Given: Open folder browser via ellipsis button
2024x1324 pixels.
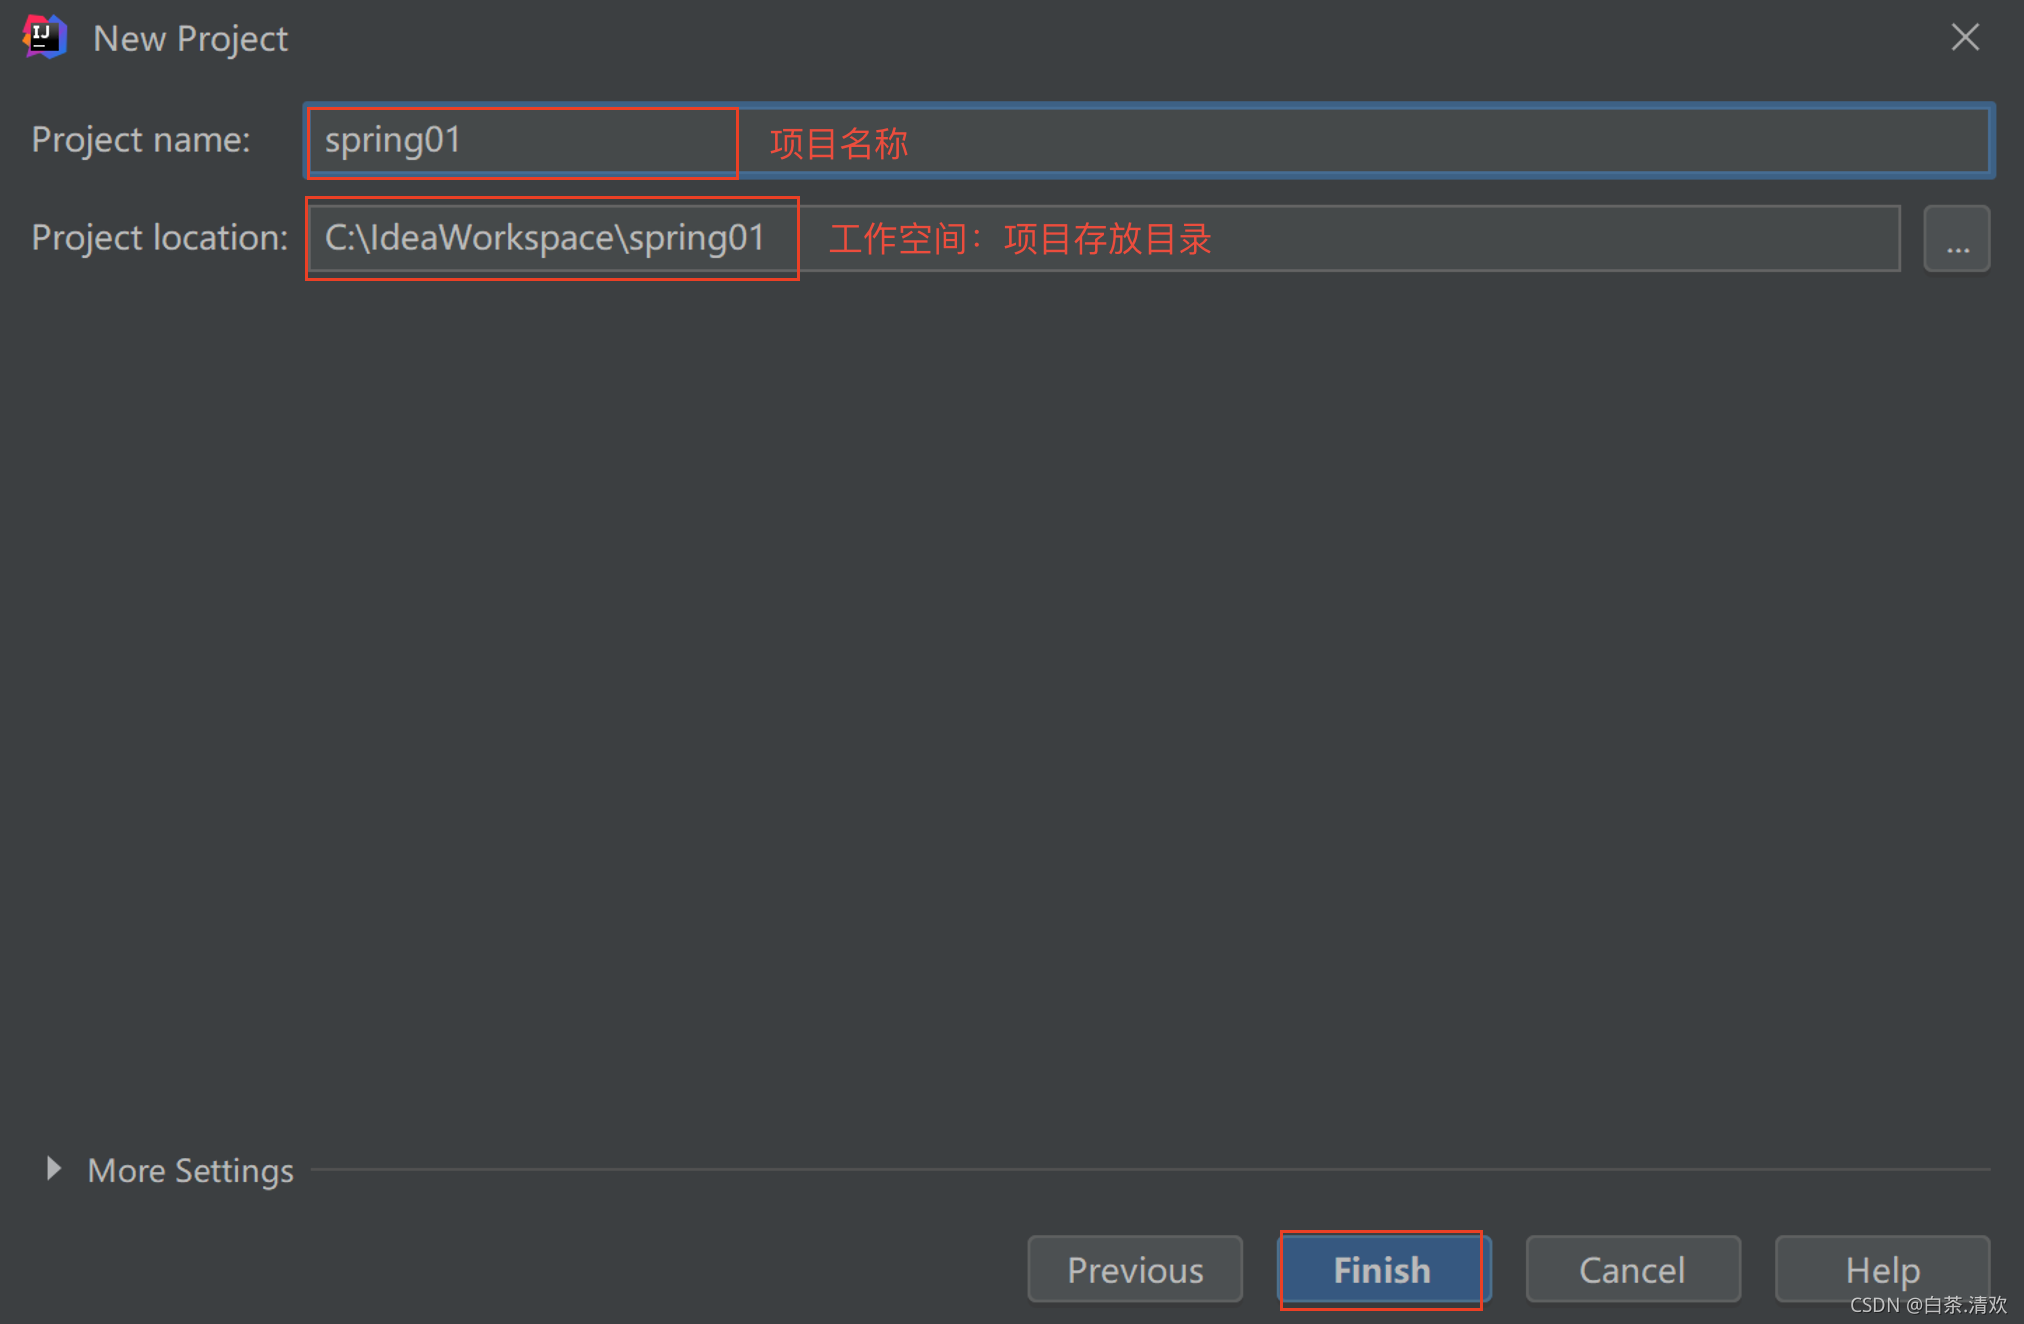Looking at the screenshot, I should click(x=1956, y=239).
